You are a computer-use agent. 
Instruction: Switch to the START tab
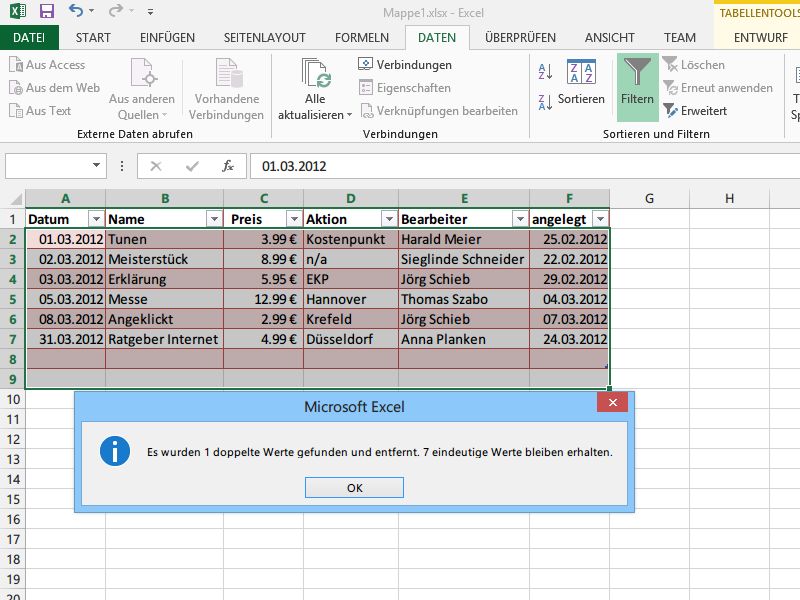pyautogui.click(x=93, y=38)
